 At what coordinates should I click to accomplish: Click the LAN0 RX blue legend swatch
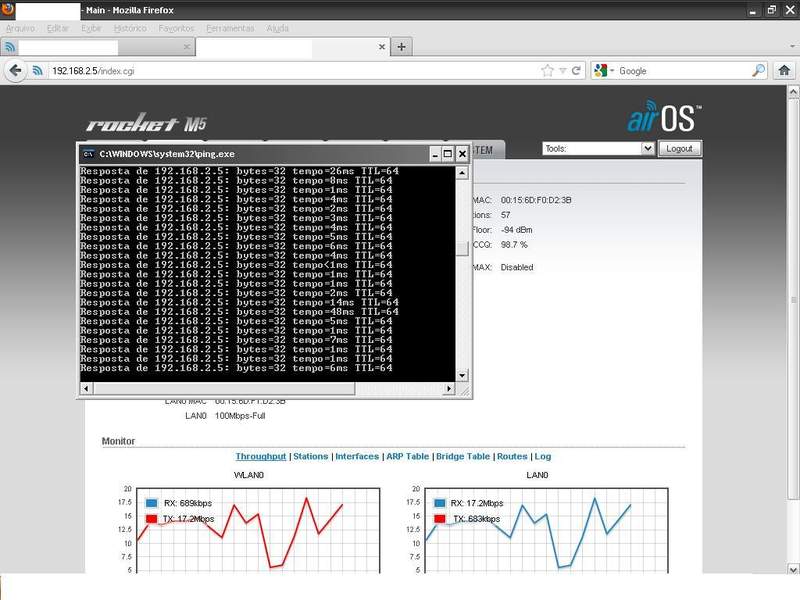point(440,503)
